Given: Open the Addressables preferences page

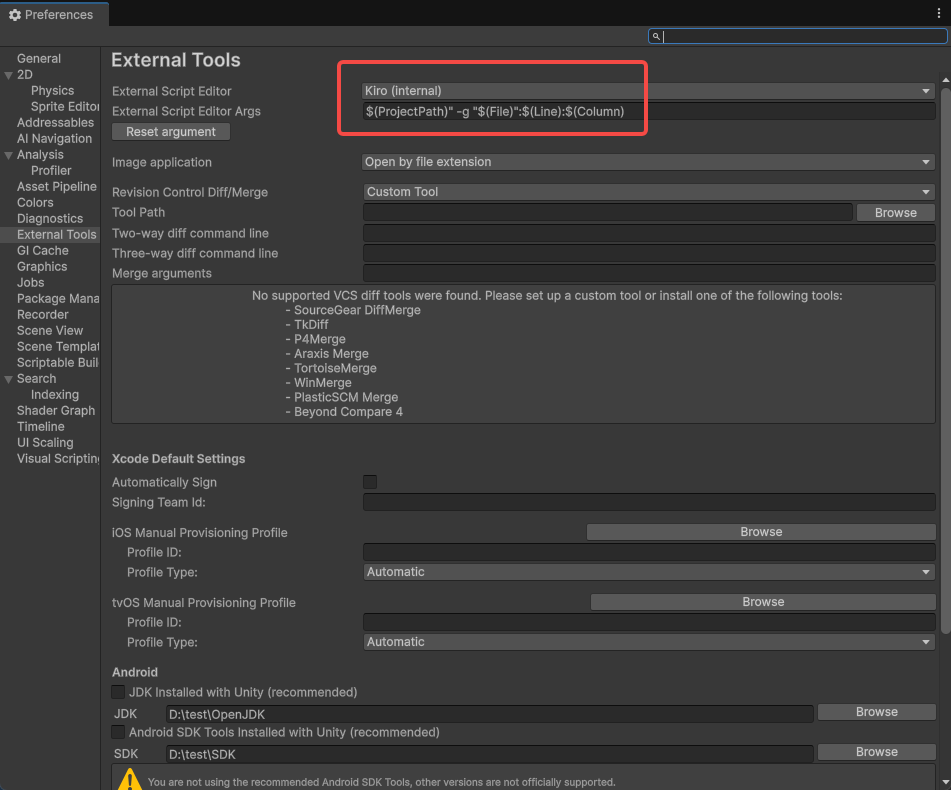Looking at the screenshot, I should (x=55, y=122).
